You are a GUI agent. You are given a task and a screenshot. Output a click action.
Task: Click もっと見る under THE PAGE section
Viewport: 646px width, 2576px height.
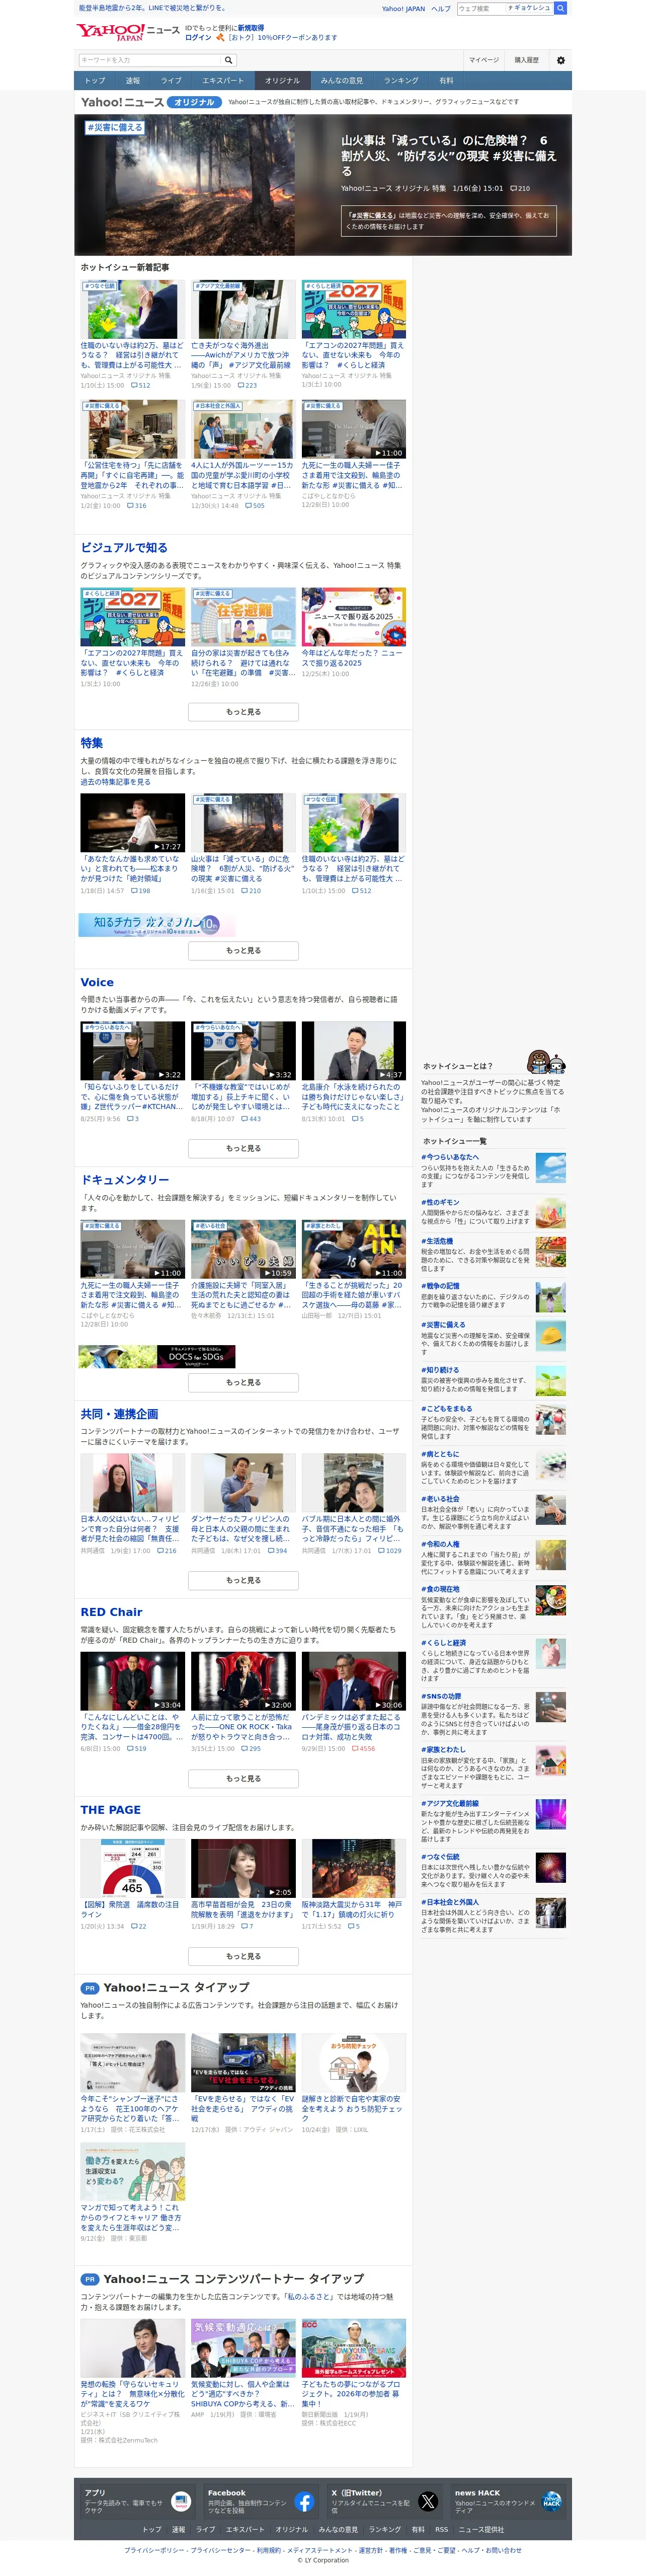(x=243, y=1956)
